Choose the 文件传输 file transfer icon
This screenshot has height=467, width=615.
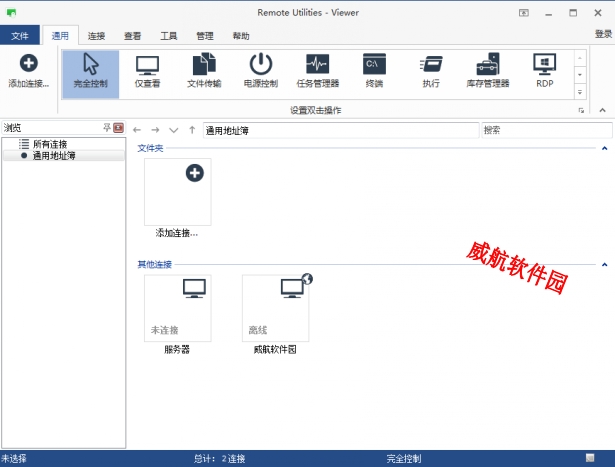tap(204, 72)
